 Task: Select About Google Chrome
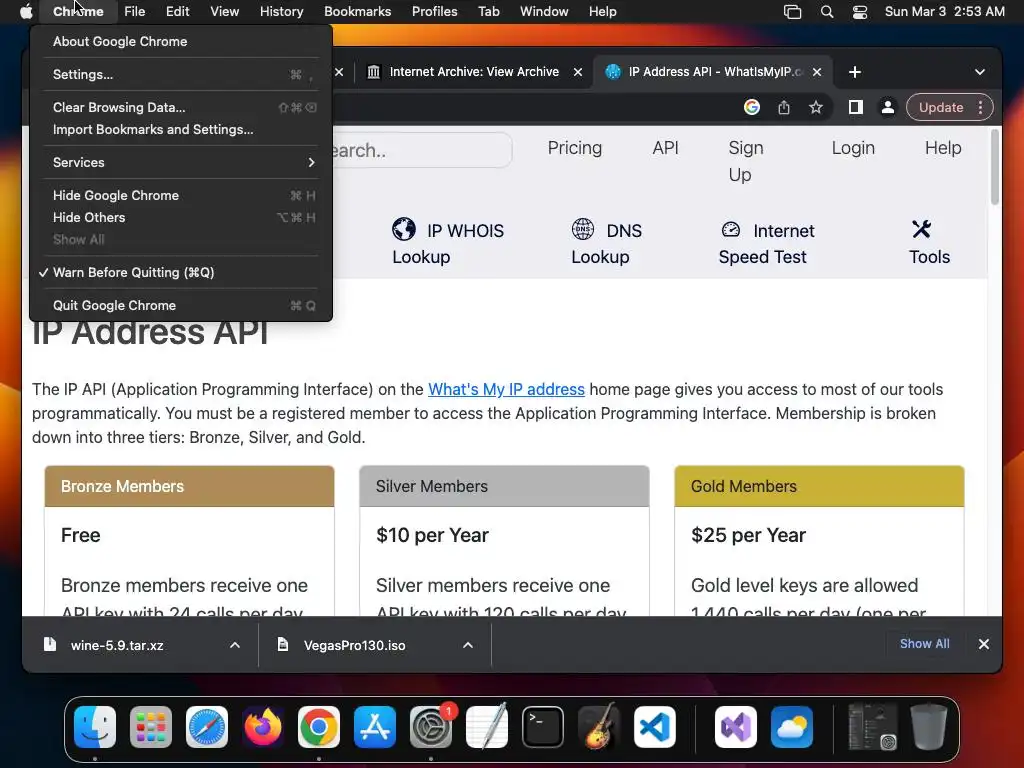coord(181,41)
